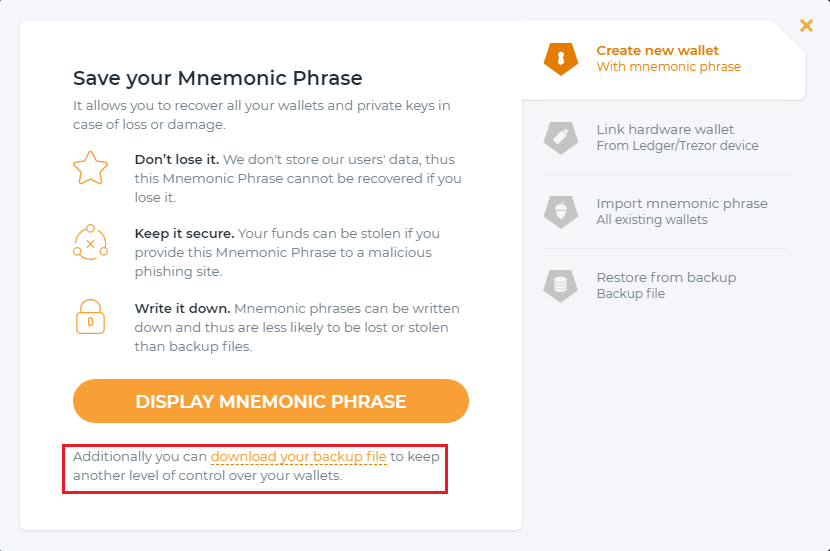Screen dimensions: 830x551
Task: Click the Restore from backup database icon
Action: click(561, 285)
